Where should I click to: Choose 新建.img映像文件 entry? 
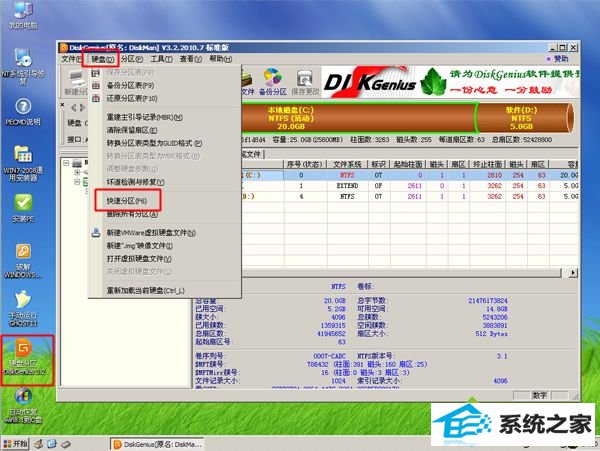click(x=139, y=246)
